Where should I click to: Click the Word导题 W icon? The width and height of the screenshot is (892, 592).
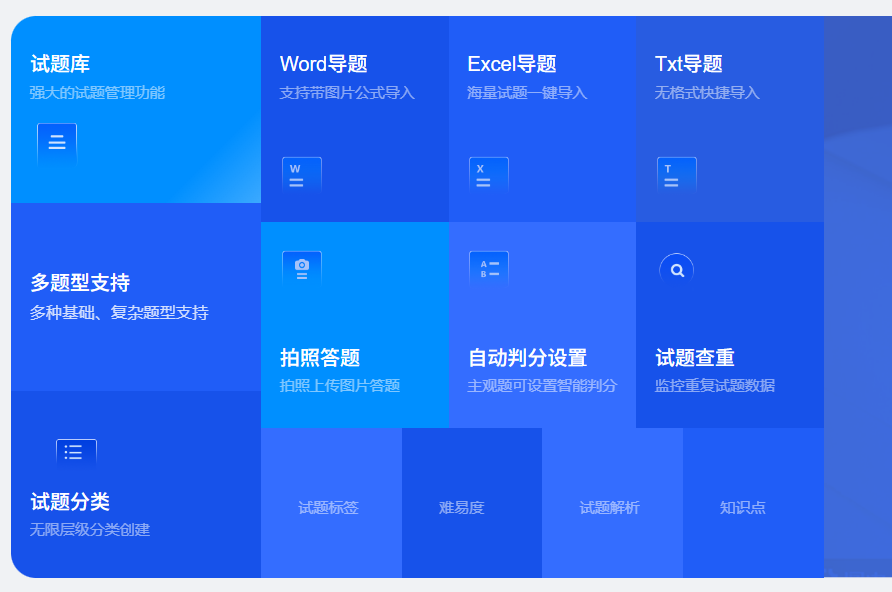click(301, 175)
